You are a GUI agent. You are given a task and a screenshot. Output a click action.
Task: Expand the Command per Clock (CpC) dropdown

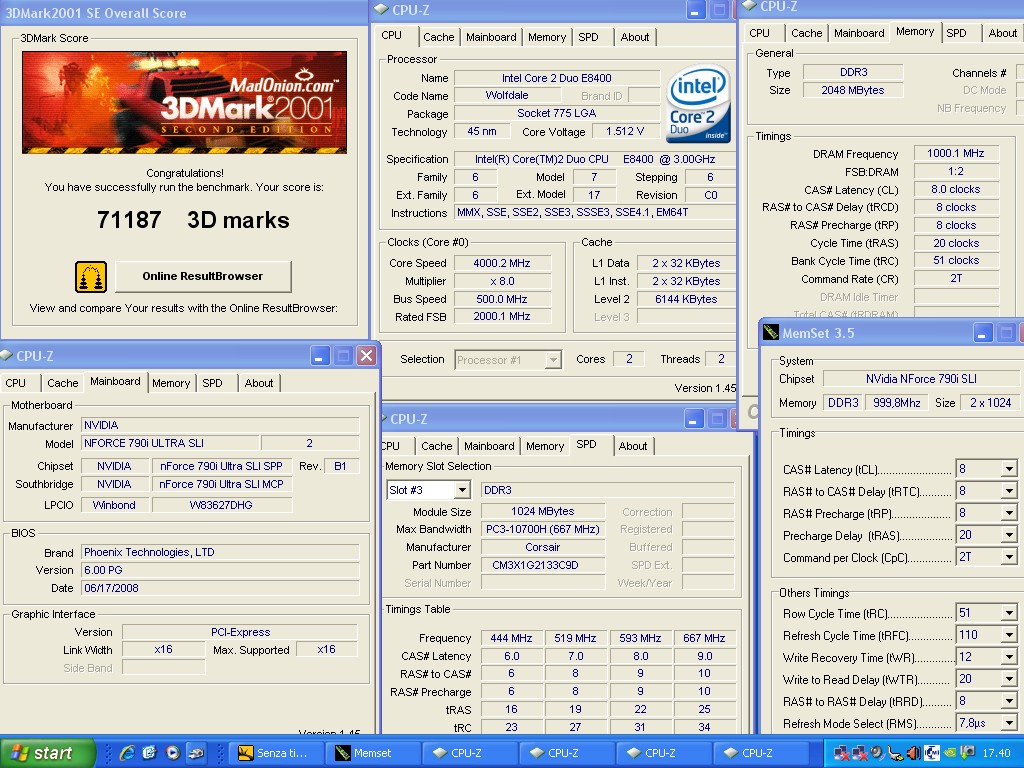pos(1009,557)
